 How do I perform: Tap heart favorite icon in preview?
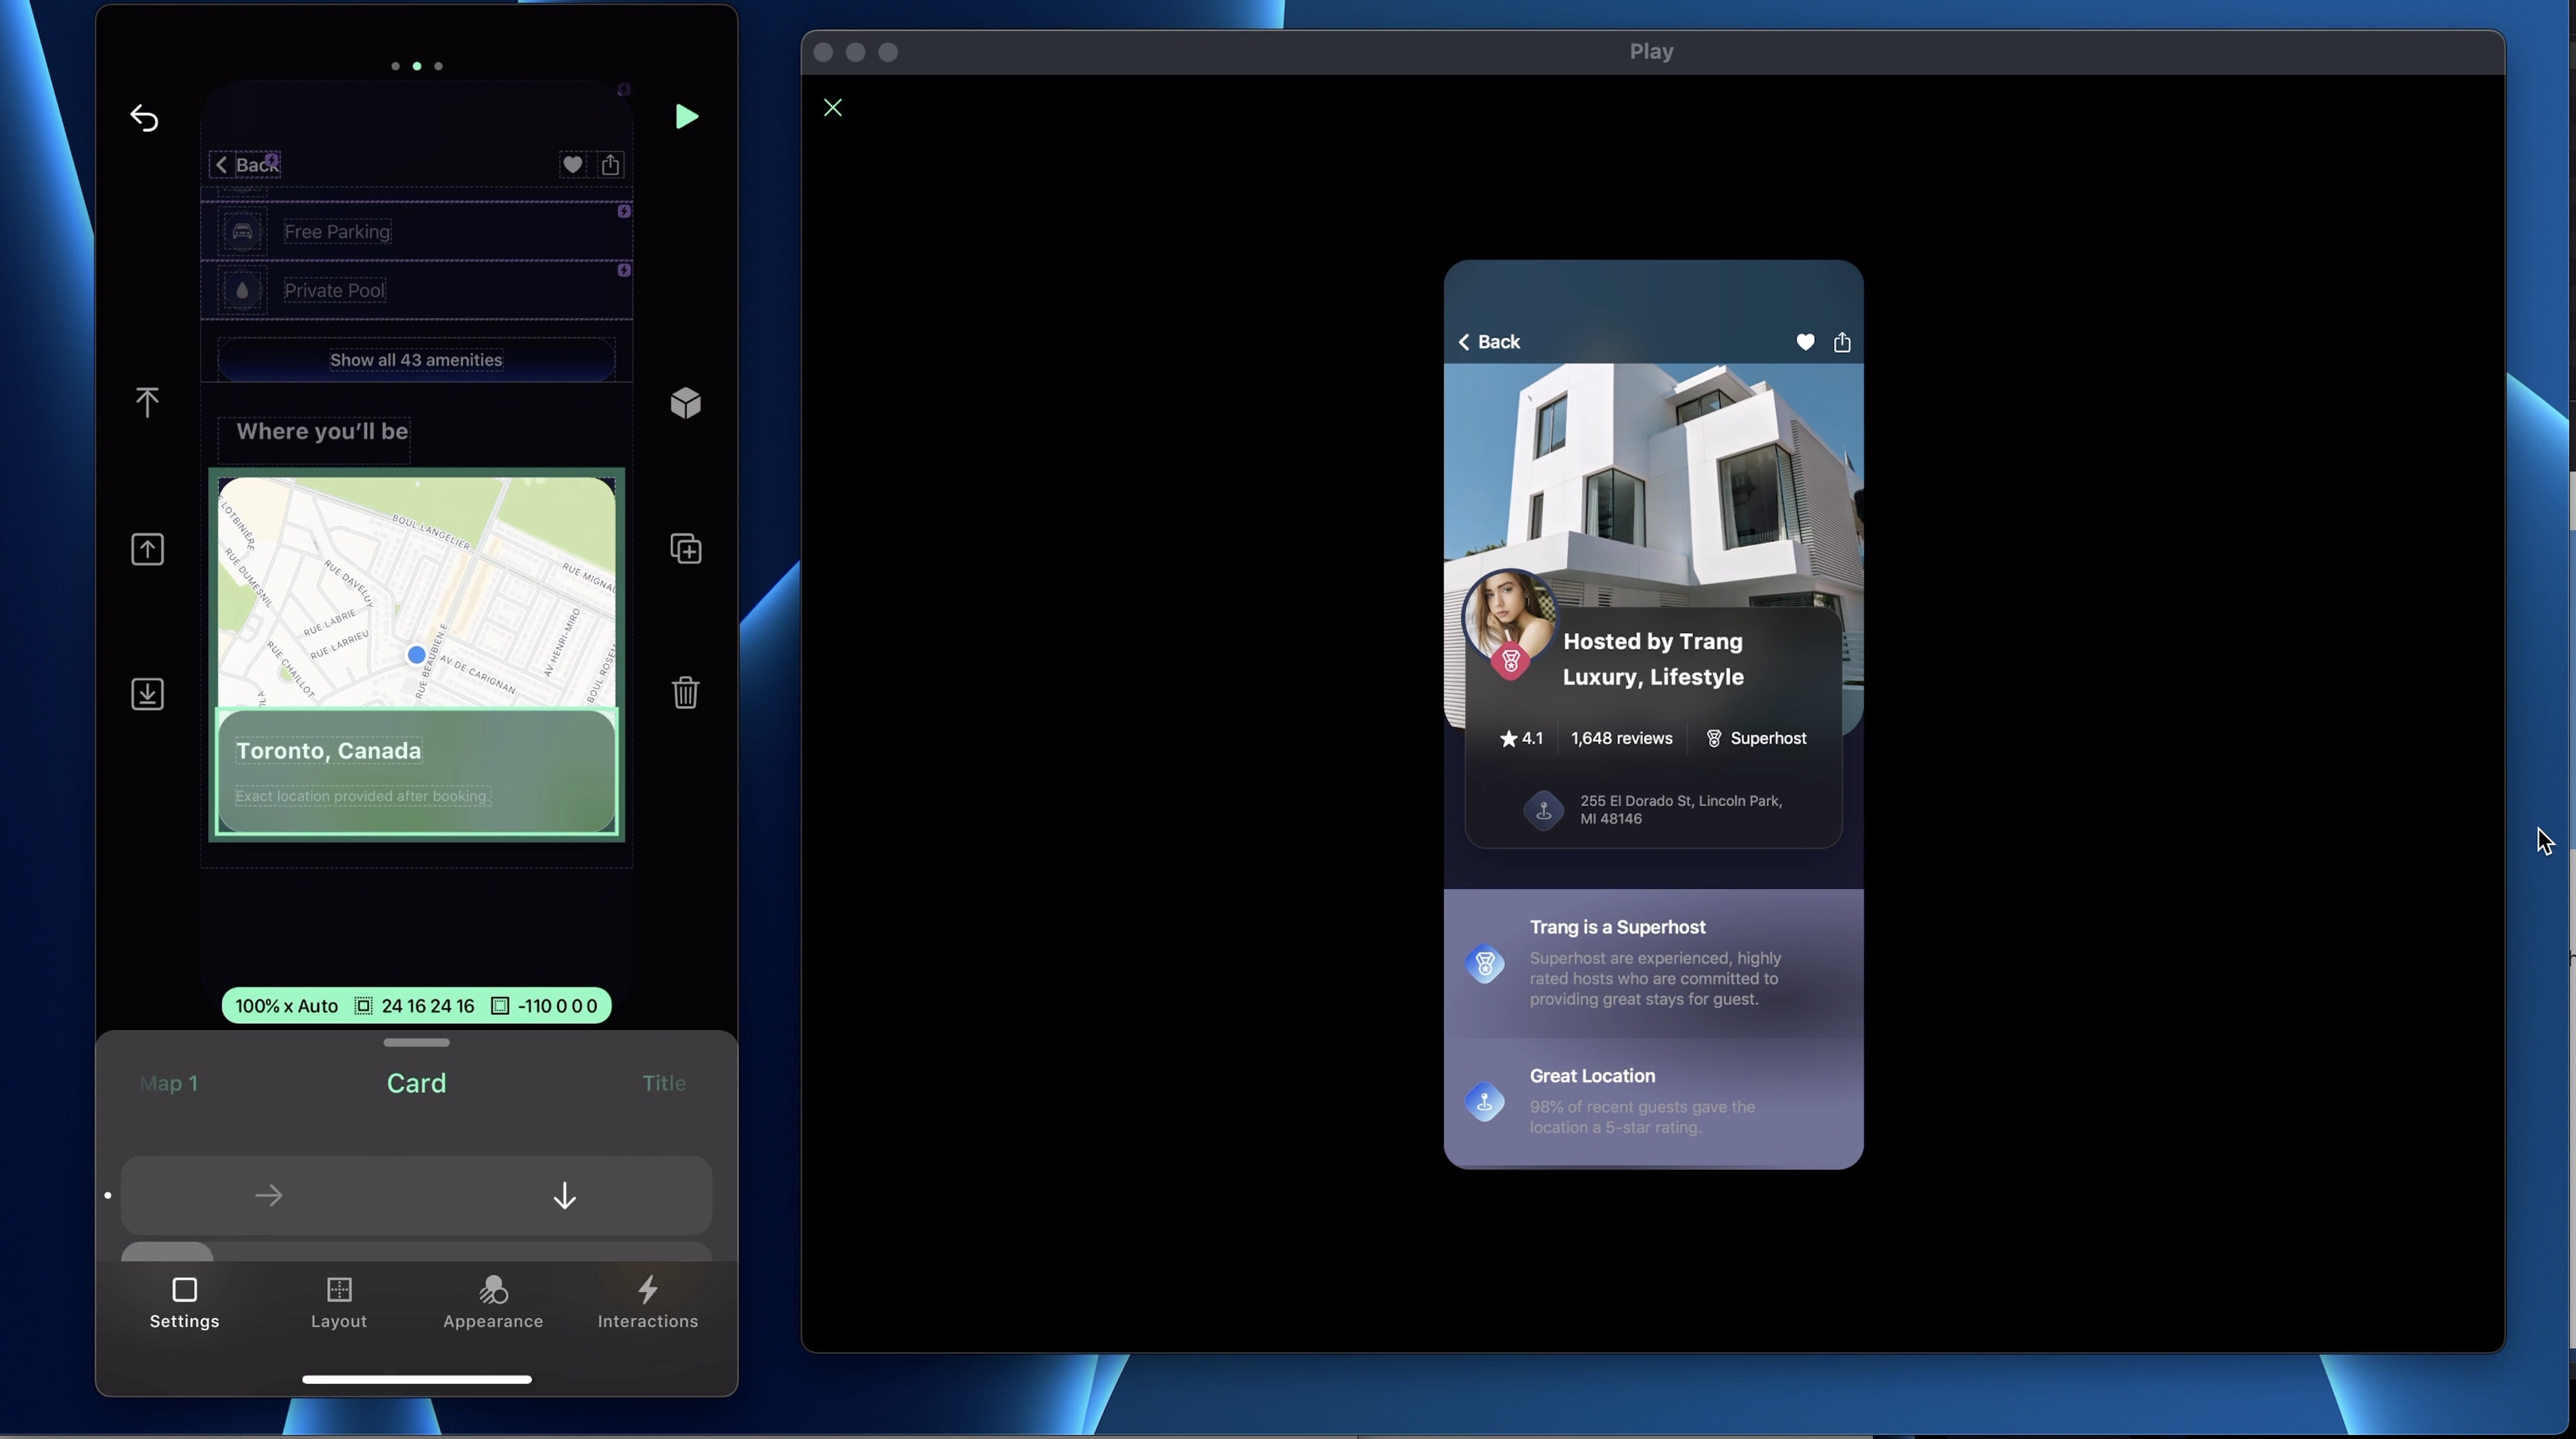click(1805, 342)
